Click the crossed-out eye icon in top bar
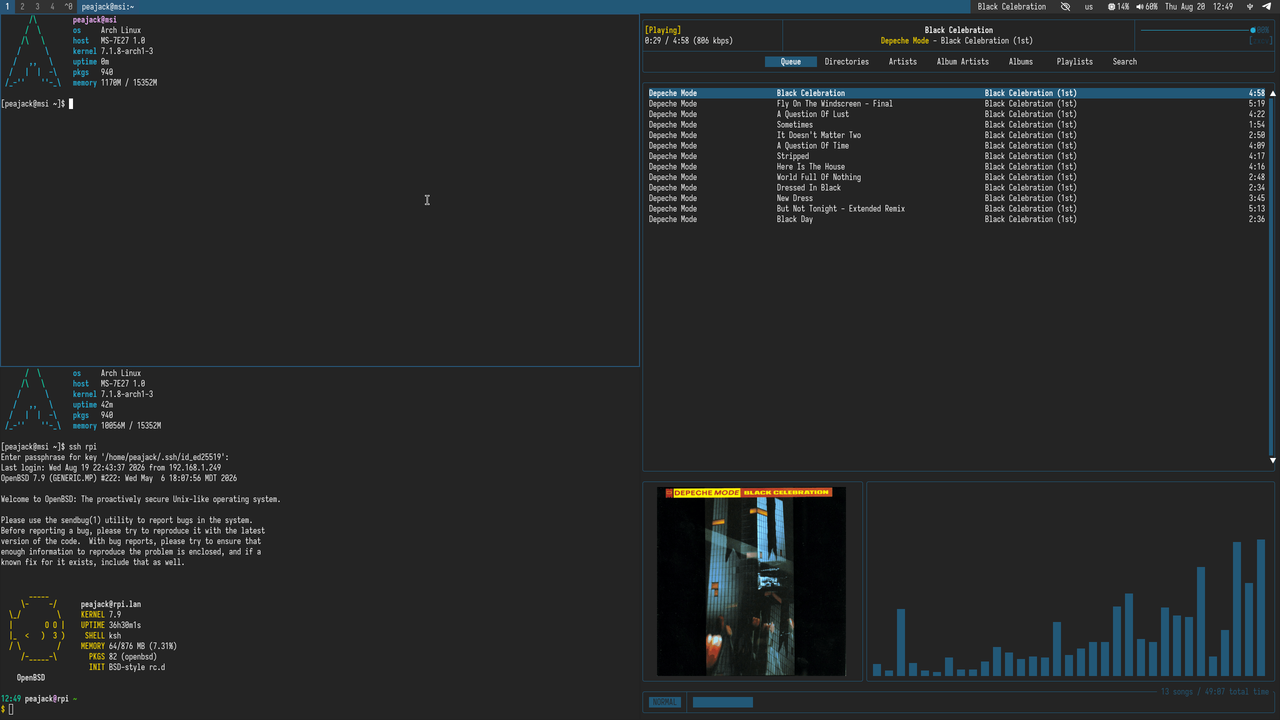The height and width of the screenshot is (720, 1280). coord(1065,7)
